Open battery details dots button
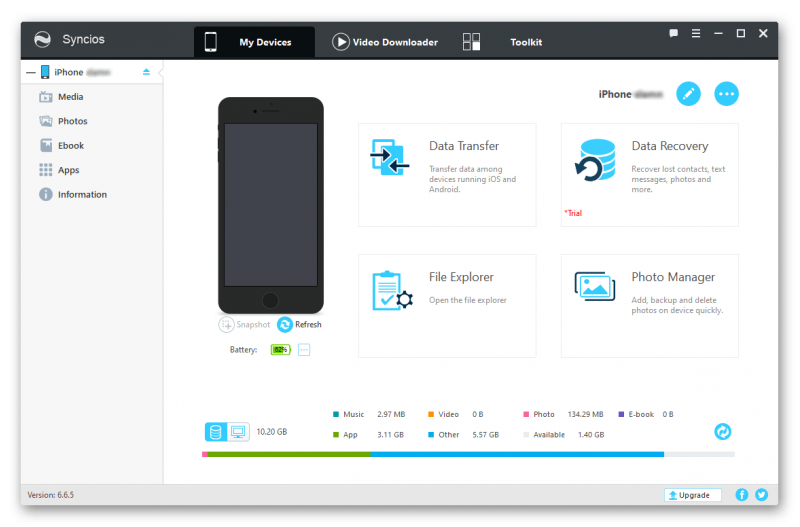 (304, 349)
